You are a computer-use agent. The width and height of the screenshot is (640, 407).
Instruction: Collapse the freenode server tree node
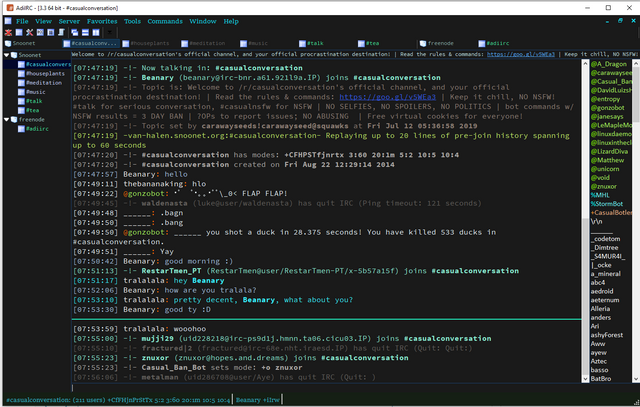pos(7,119)
